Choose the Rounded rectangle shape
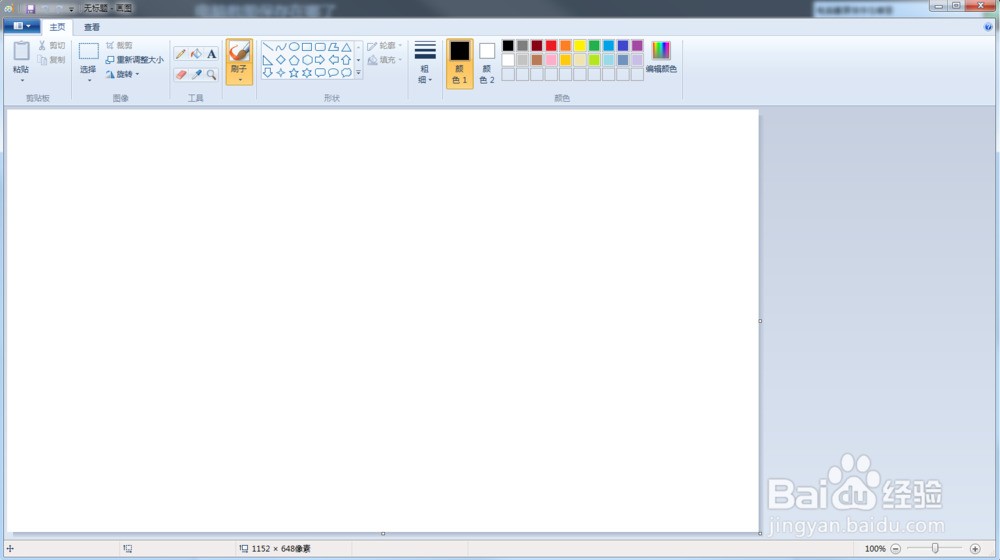The width and height of the screenshot is (1000, 560). pos(320,47)
